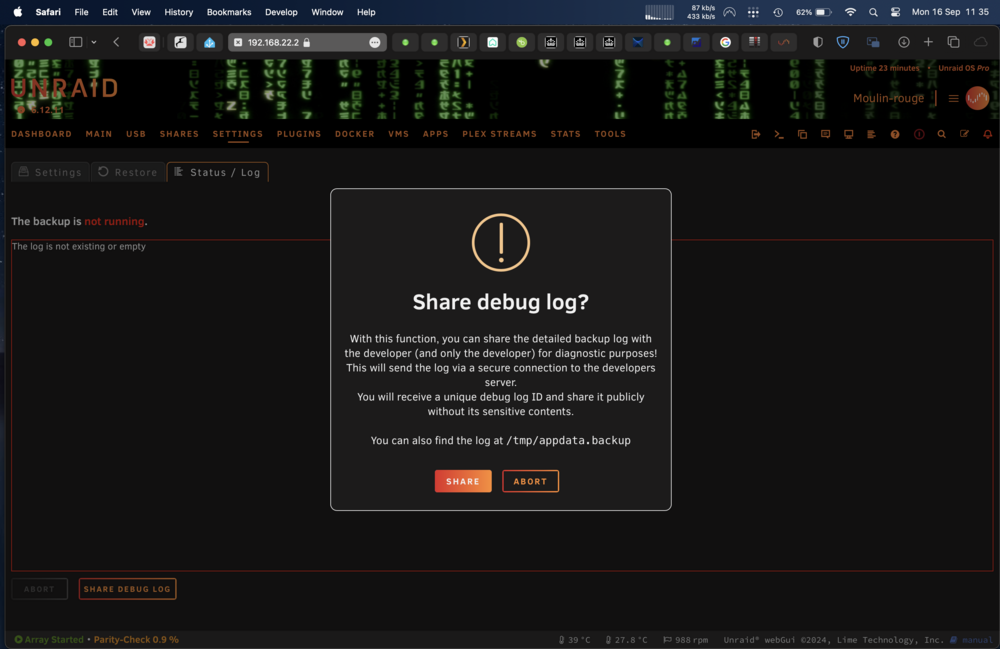
Task: Open Safari downloads arrow icon
Action: 904,42
